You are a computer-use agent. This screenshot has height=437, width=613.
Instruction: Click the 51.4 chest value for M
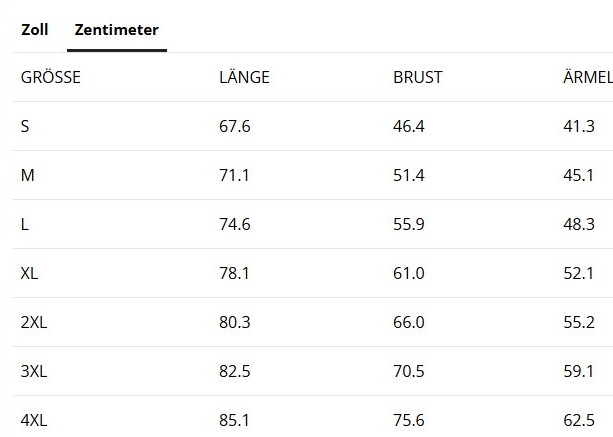click(x=409, y=175)
